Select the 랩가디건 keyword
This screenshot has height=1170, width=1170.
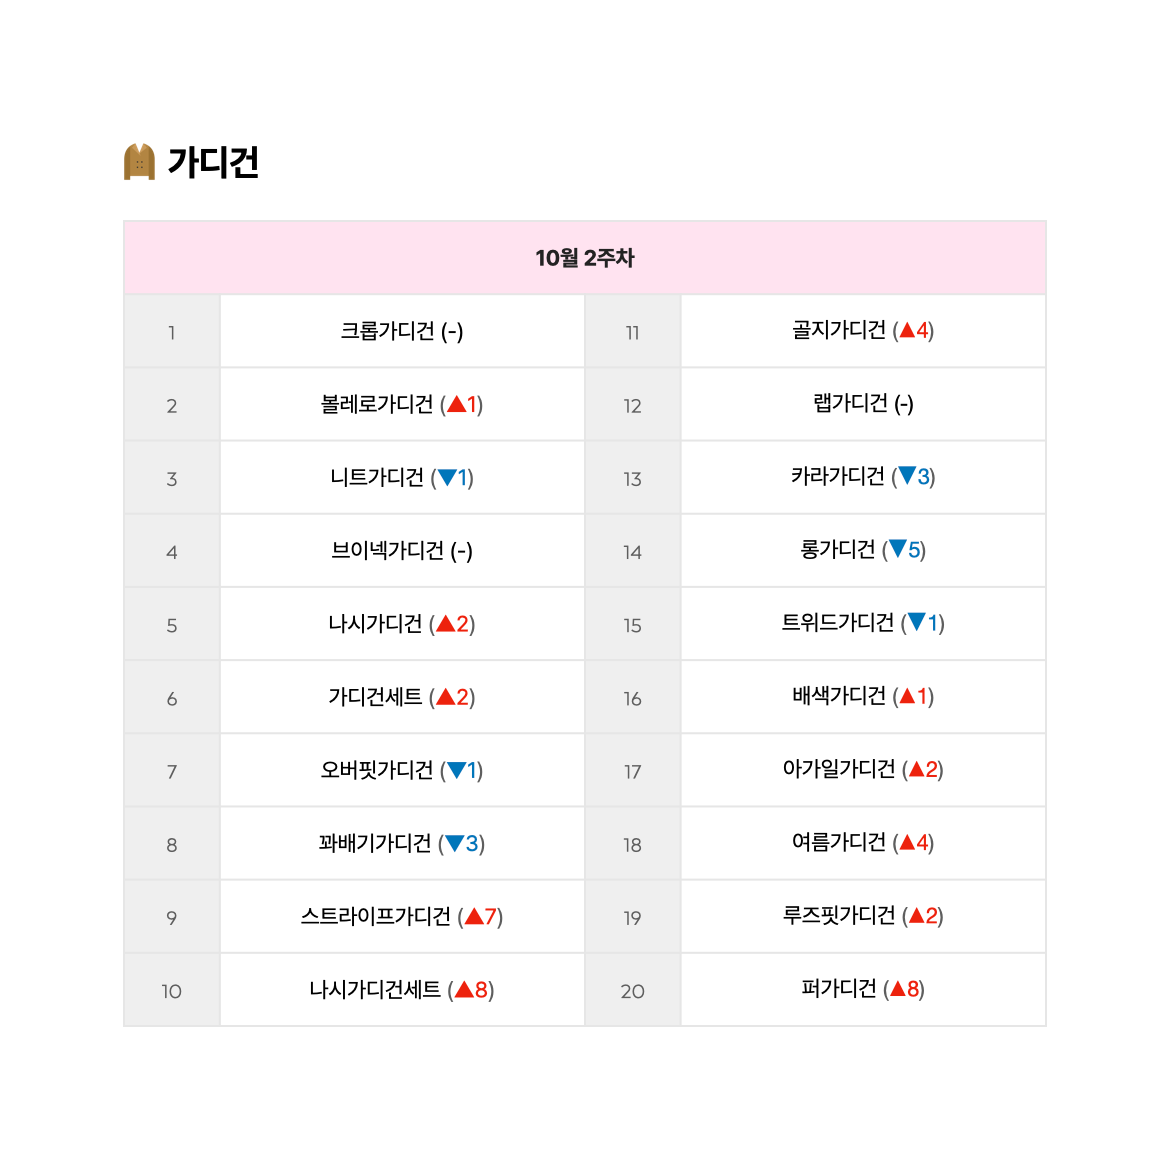pyautogui.click(x=851, y=403)
